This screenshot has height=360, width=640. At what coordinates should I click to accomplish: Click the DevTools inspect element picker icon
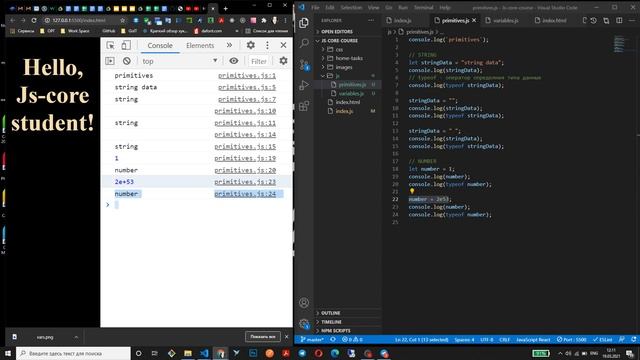tap(110, 45)
